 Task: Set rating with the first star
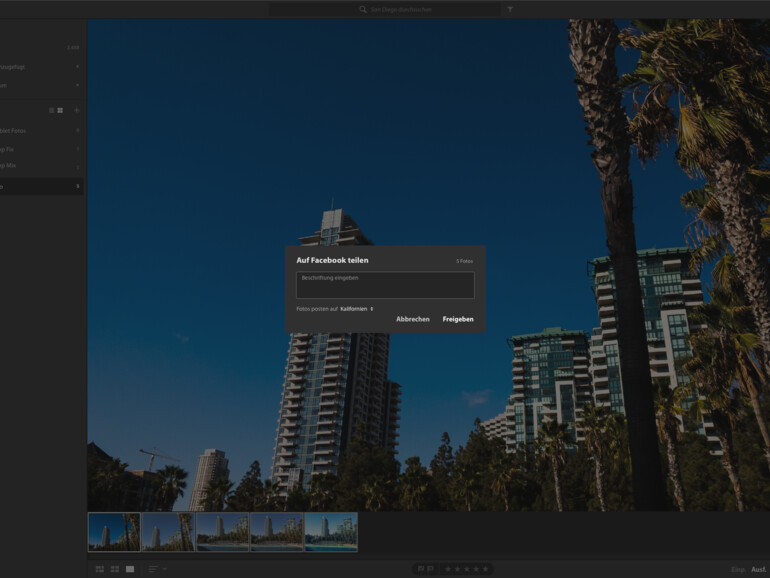[x=447, y=569]
